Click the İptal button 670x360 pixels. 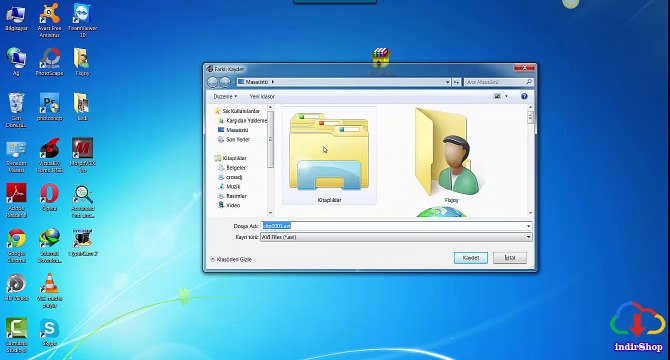[510, 258]
